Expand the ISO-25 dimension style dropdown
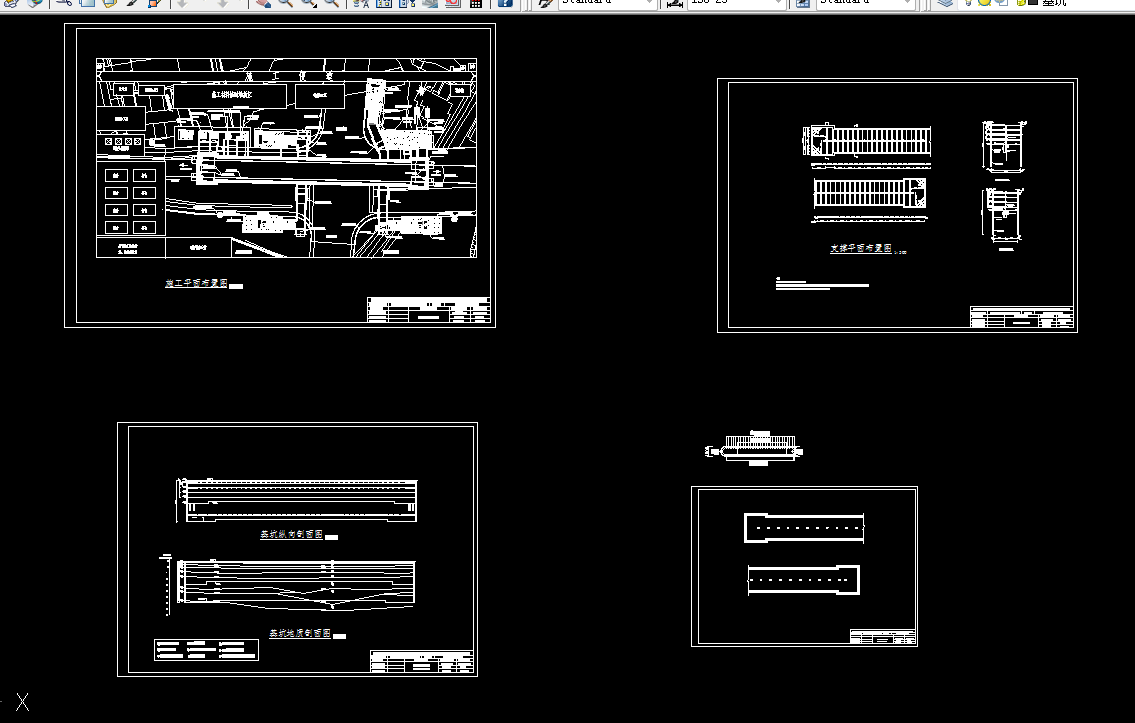 click(x=778, y=3)
